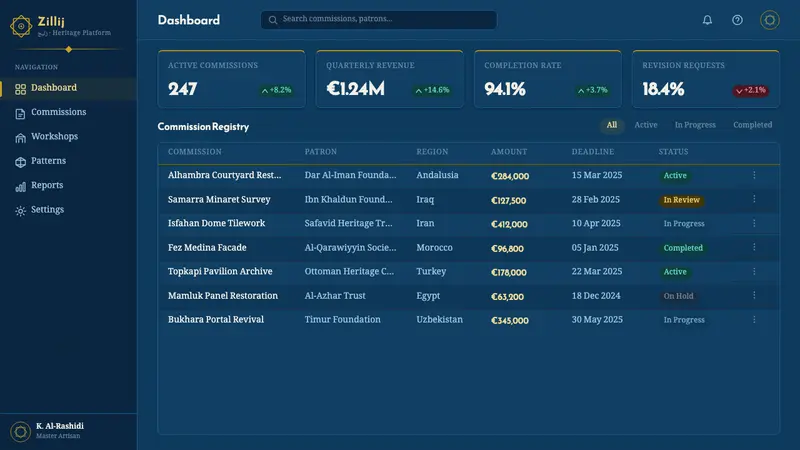Click the red 2.1% trend badge

tap(751, 90)
